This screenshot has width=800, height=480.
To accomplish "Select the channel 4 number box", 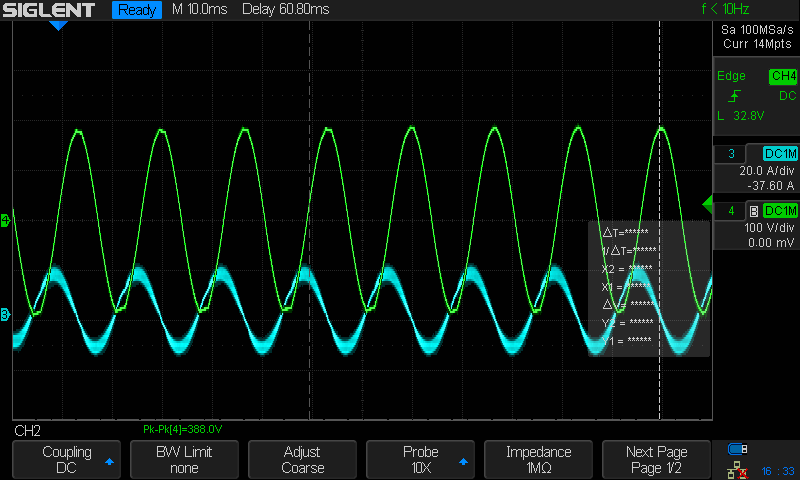I will 731,211.
